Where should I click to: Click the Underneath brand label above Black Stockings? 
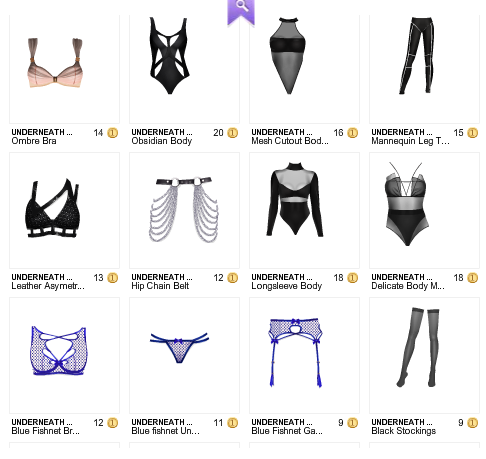(x=402, y=422)
